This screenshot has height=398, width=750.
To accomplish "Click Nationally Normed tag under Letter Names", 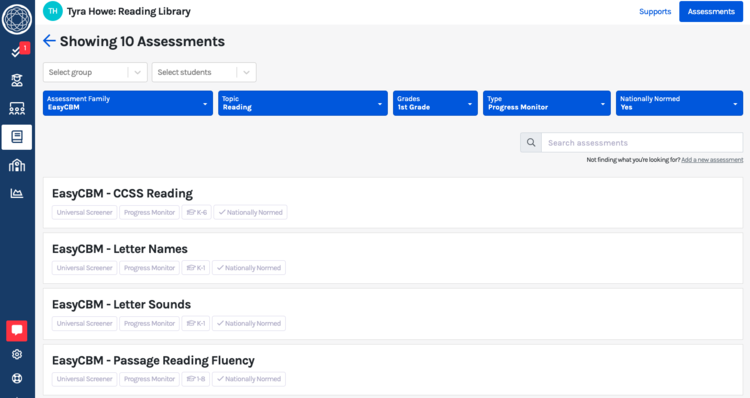I will point(249,268).
